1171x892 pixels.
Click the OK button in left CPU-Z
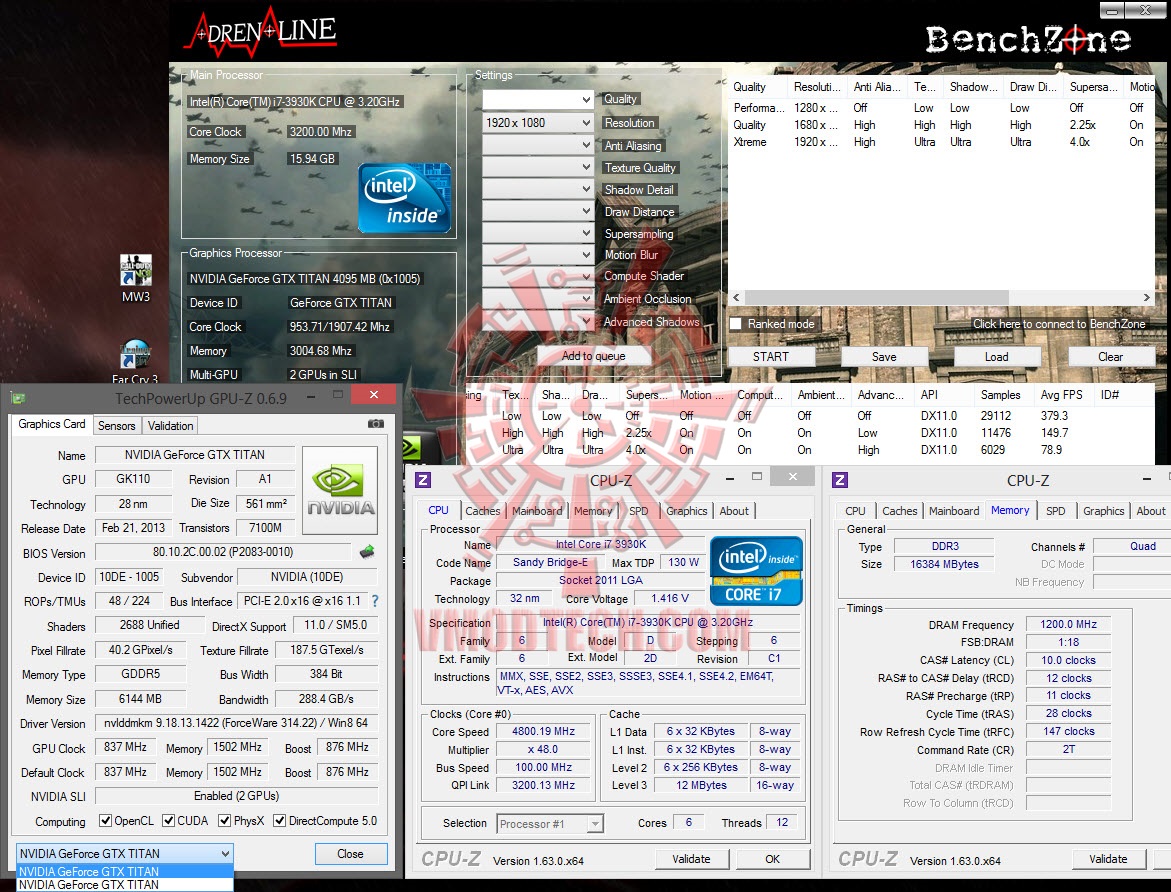[773, 859]
